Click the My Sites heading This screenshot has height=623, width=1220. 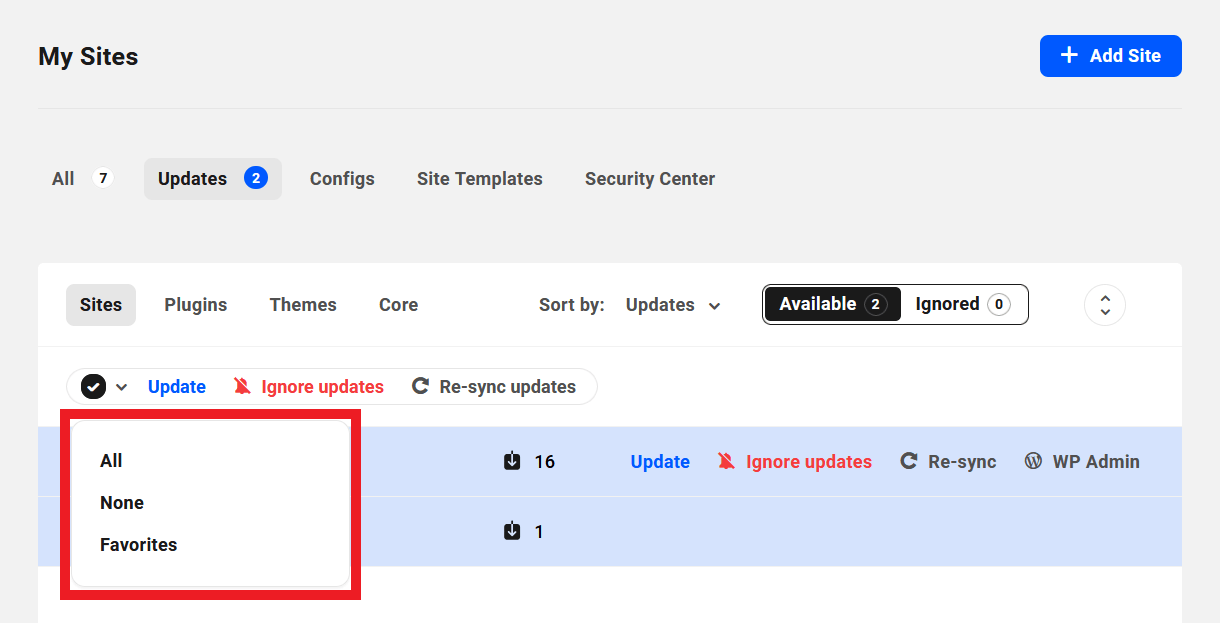tap(88, 56)
